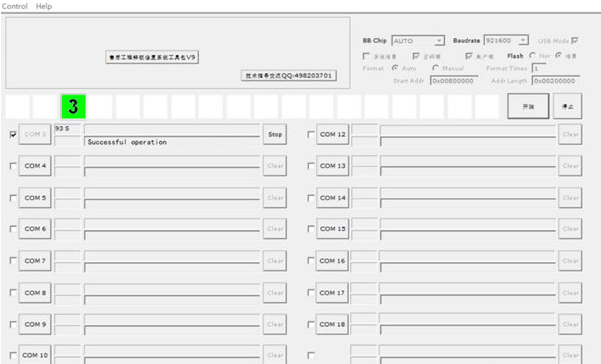Screen dimensions: 601x364
Task: Enable the COM 5 checkbox
Action: tap(13, 198)
